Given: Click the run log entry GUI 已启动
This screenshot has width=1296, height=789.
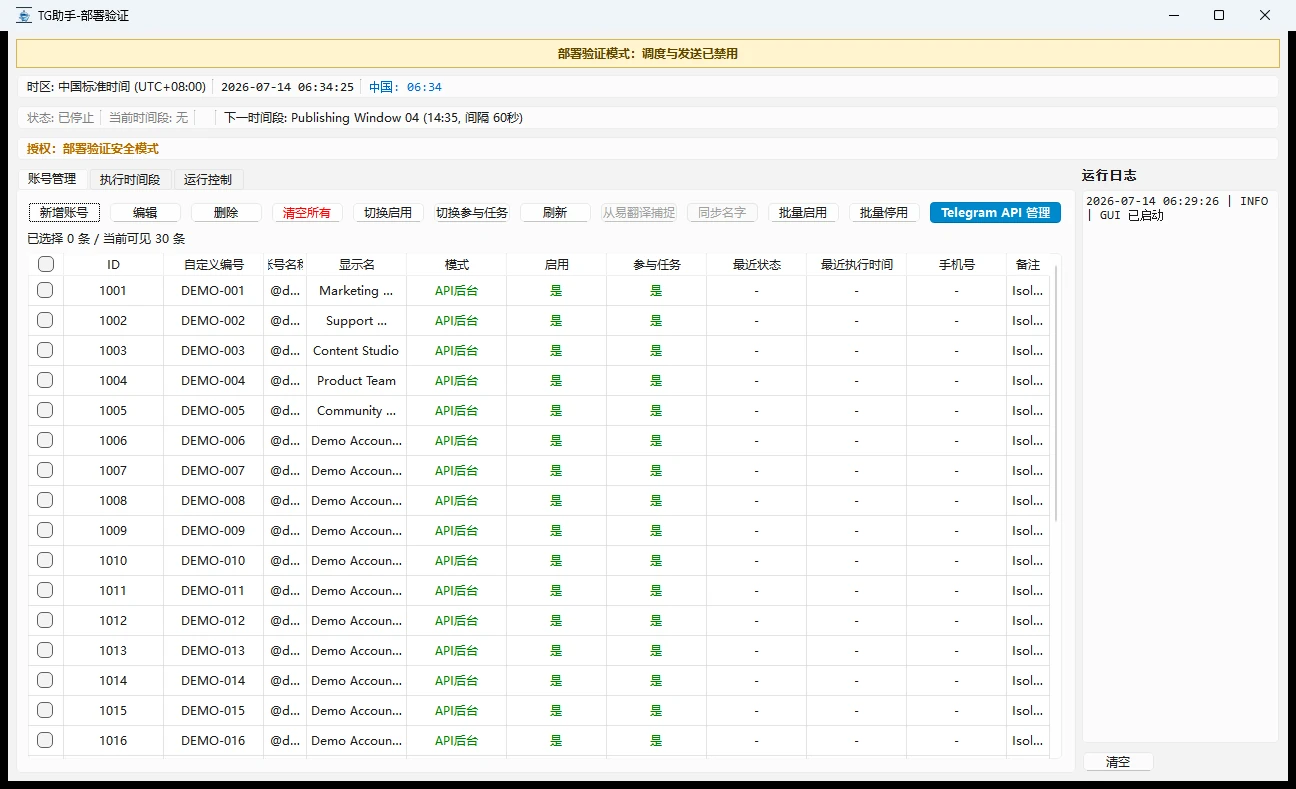Looking at the screenshot, I should tap(1176, 208).
